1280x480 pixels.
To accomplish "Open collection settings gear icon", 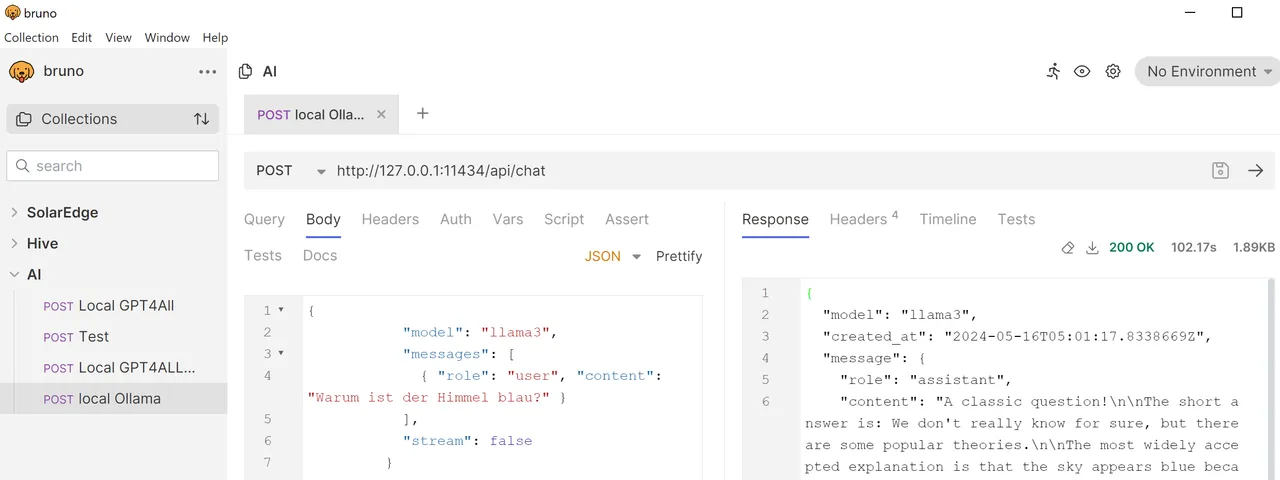I will click(1113, 72).
